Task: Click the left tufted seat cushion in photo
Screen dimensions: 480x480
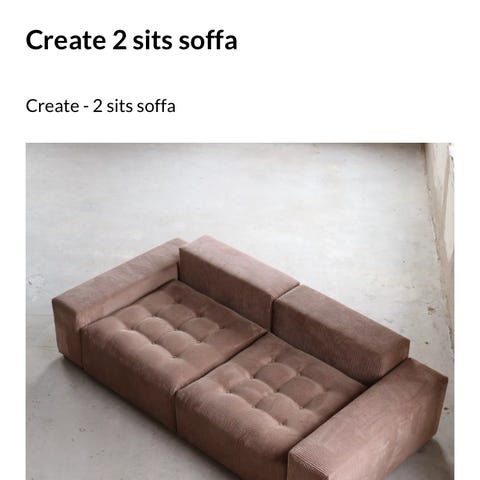Action: pos(177,328)
